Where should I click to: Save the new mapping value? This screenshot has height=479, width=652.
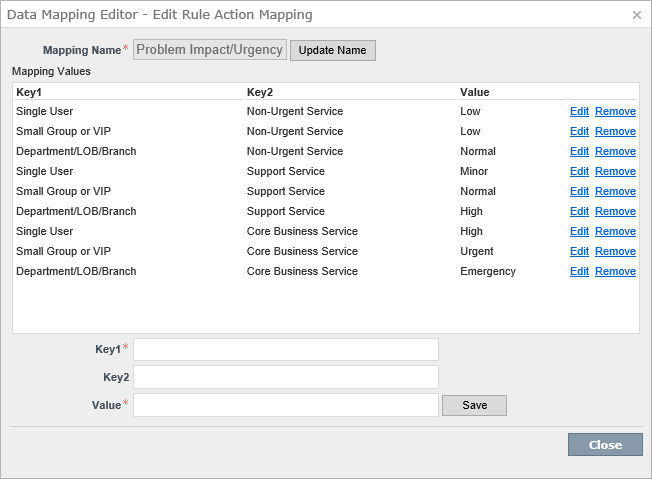coord(474,405)
